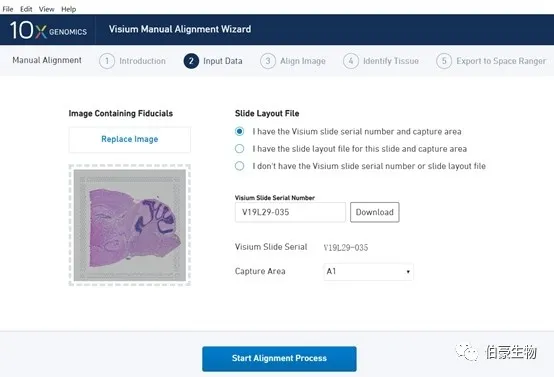Select 'I have the slide layout file' radio
Screen dimensions: 554x377
(240, 149)
